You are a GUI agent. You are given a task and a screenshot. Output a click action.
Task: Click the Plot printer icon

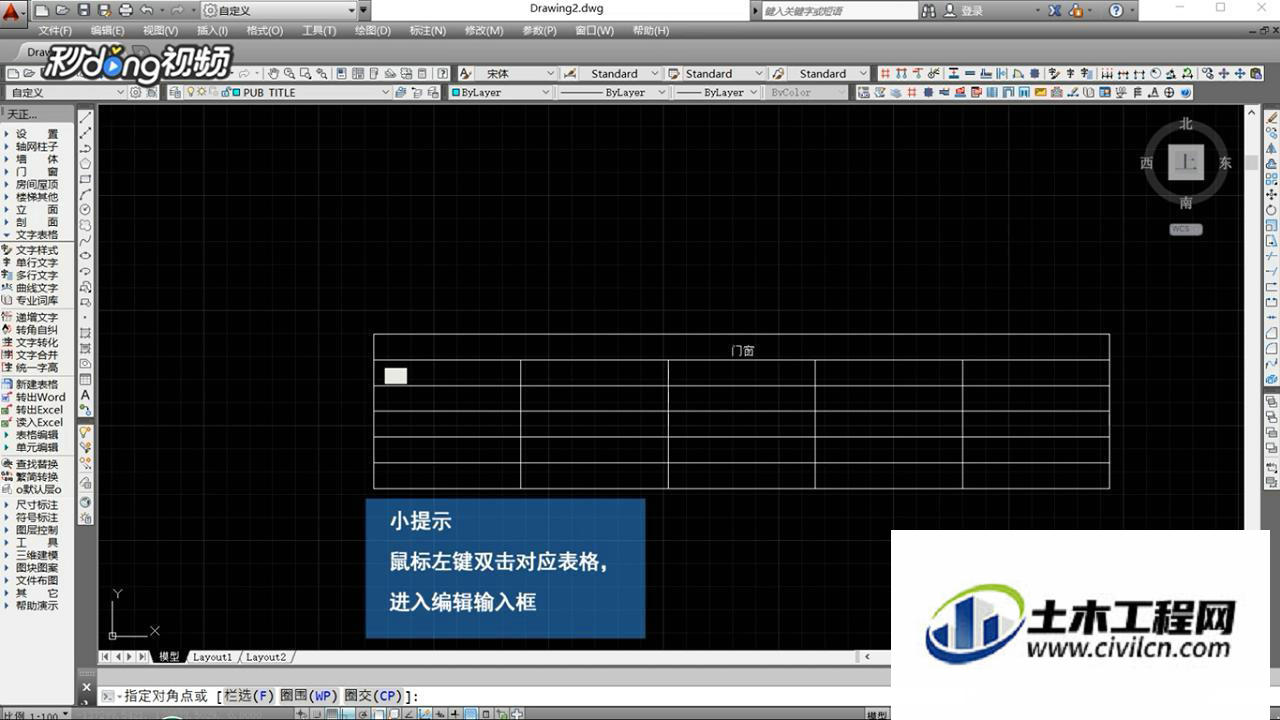(x=125, y=10)
